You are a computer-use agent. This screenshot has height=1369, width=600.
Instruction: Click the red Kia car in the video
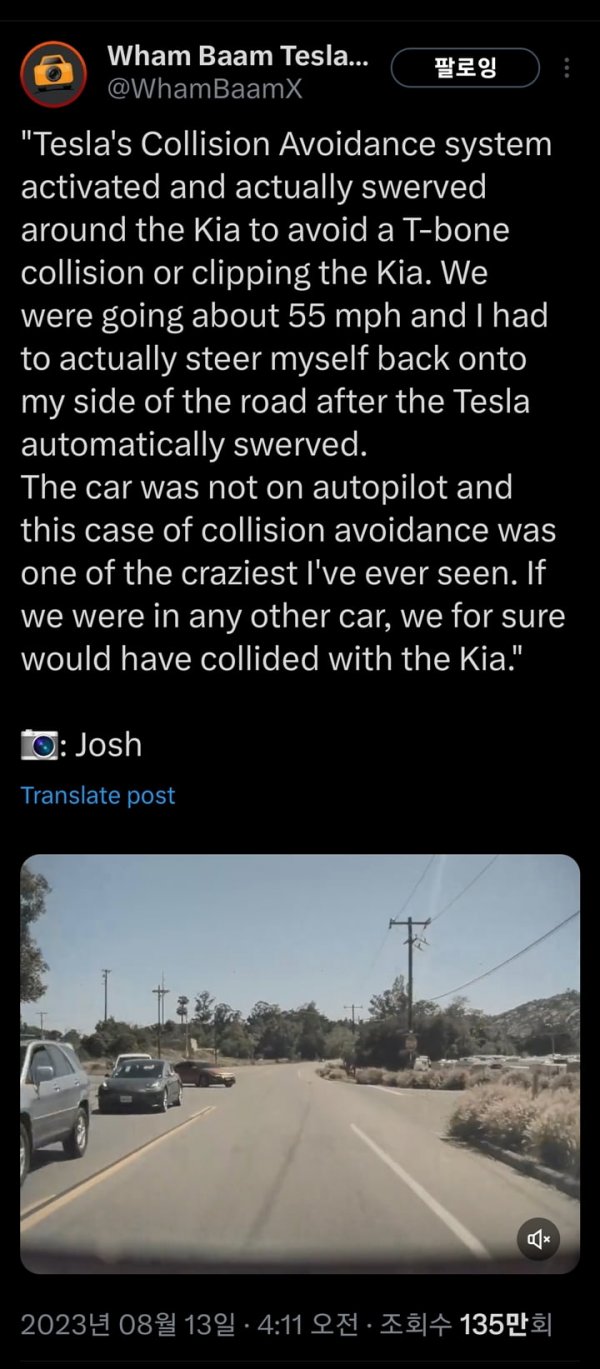click(x=205, y=1074)
